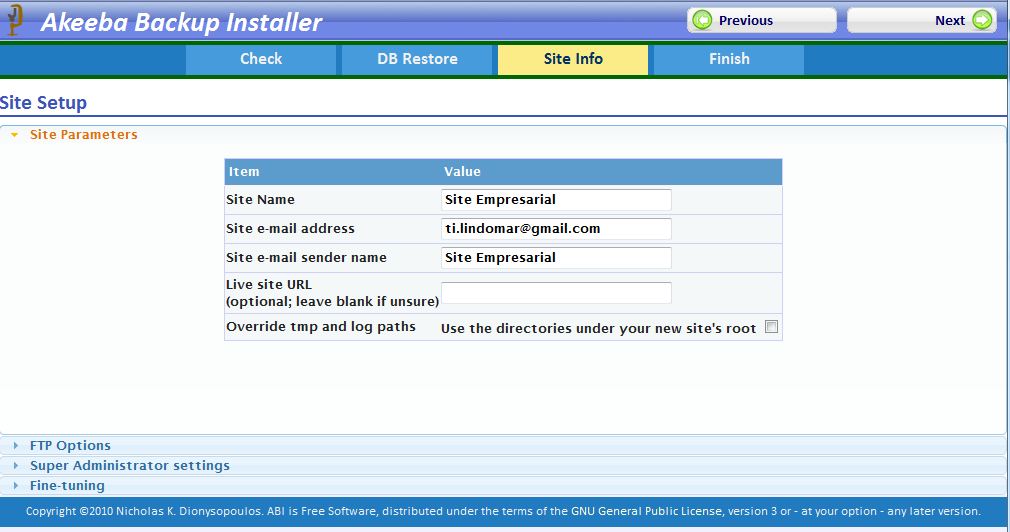Image resolution: width=1010 pixels, height=532 pixels.
Task: Click the Value column header
Action: coord(462,172)
